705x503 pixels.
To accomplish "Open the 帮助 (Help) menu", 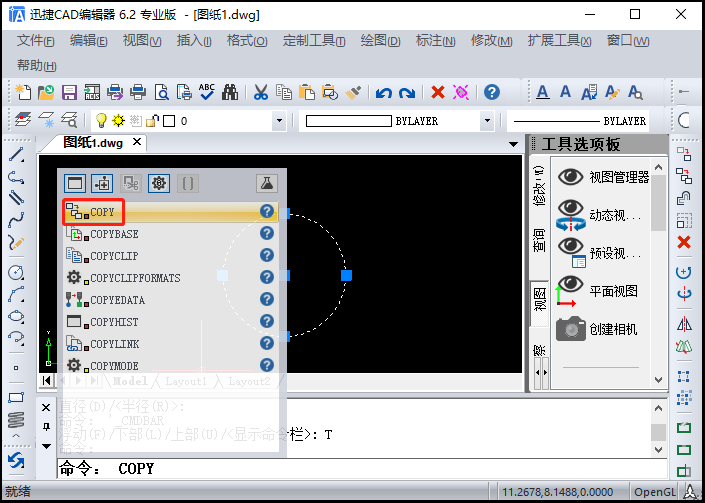I will point(37,66).
